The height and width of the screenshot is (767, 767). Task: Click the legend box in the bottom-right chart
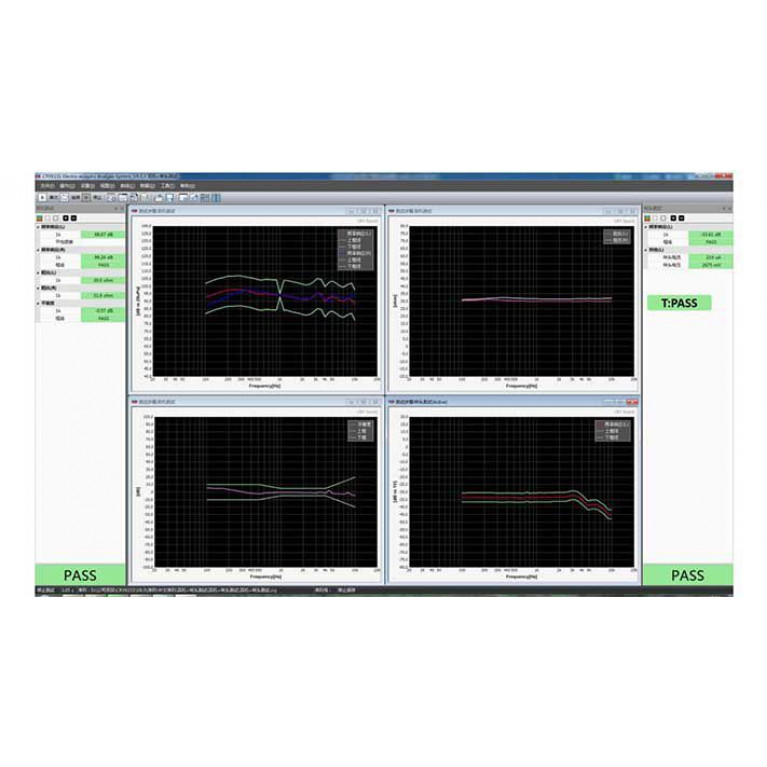point(612,431)
